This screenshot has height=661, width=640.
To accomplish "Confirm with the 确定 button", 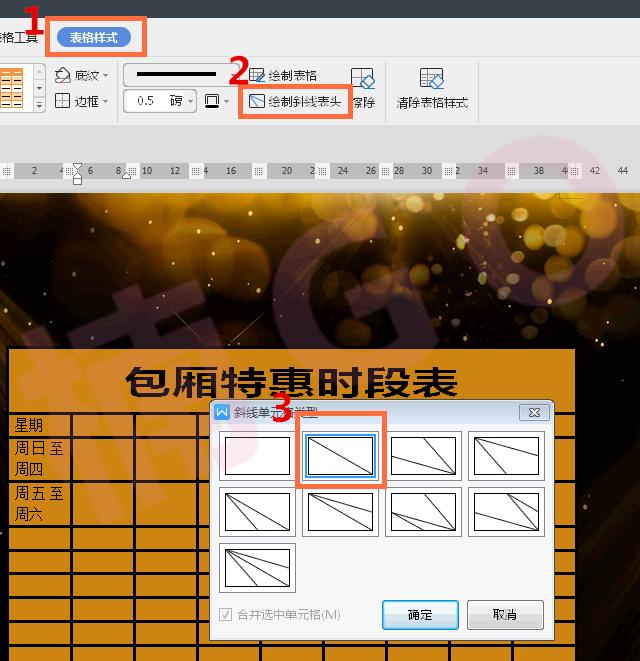I will [420, 615].
